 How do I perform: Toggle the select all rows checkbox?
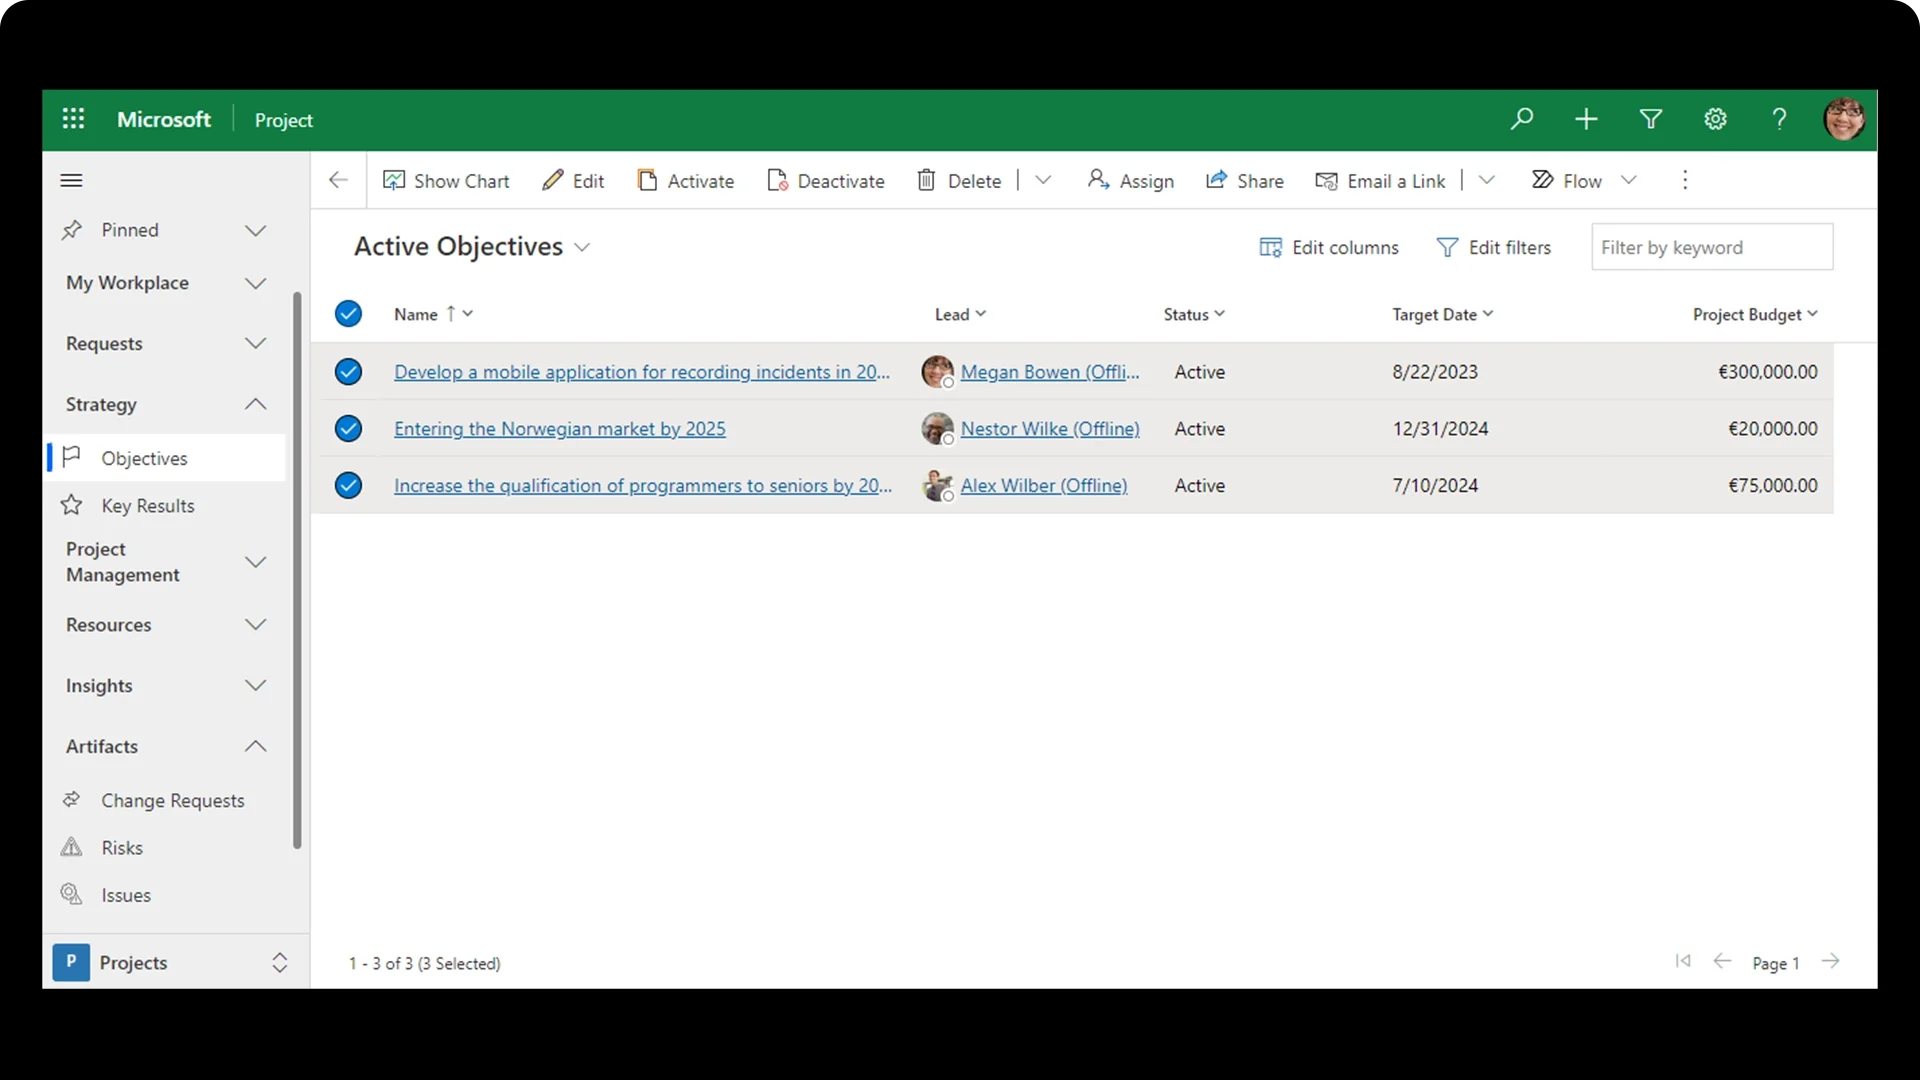click(x=348, y=314)
